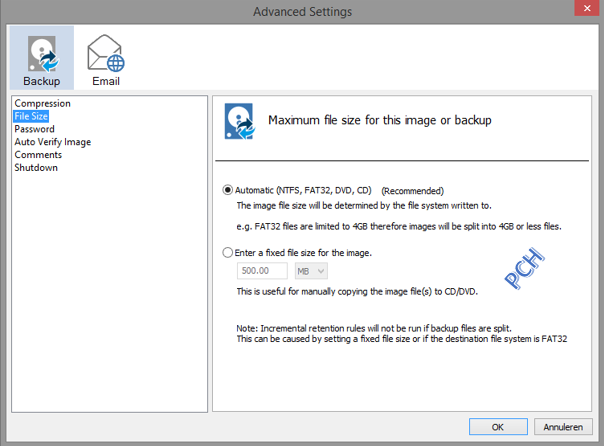604x446 pixels.
Task: Choose the Automatic file size radio button
Action: [x=228, y=190]
